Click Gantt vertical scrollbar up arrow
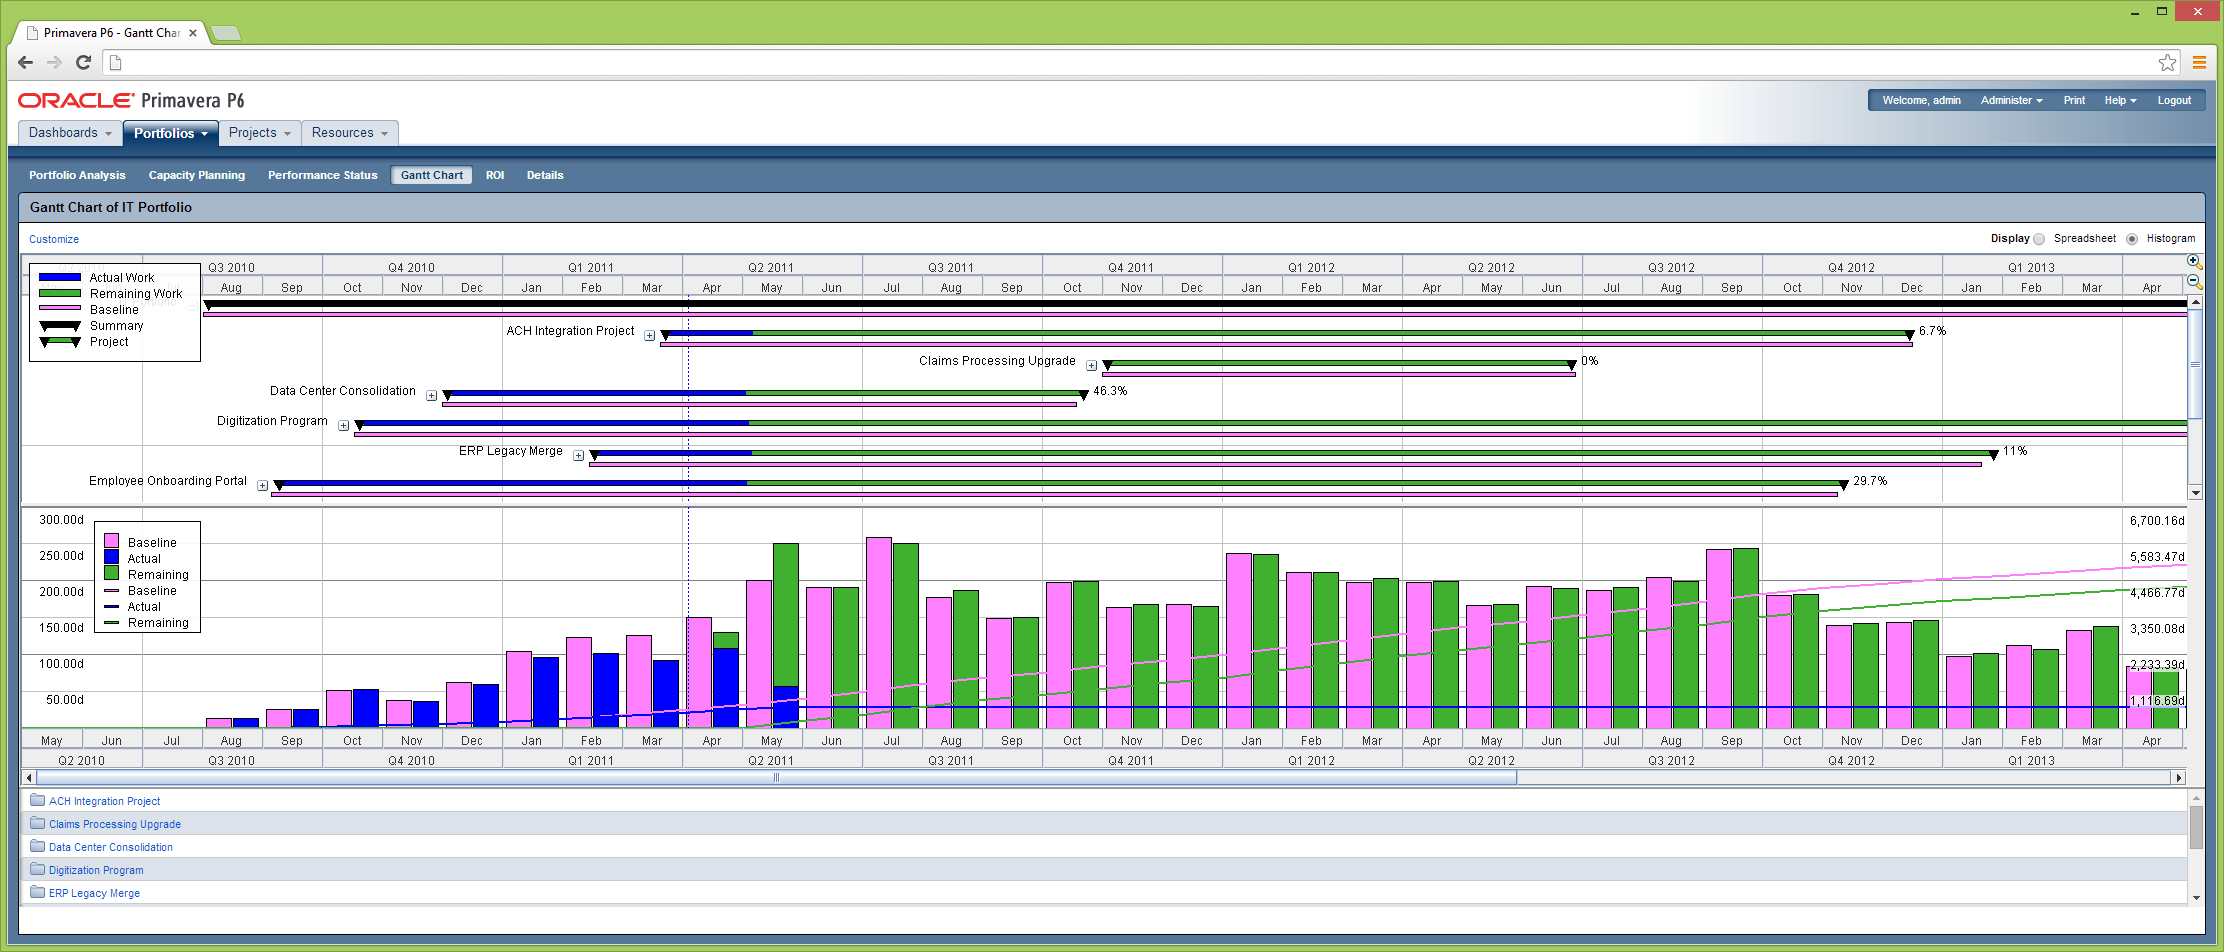 click(x=2195, y=301)
